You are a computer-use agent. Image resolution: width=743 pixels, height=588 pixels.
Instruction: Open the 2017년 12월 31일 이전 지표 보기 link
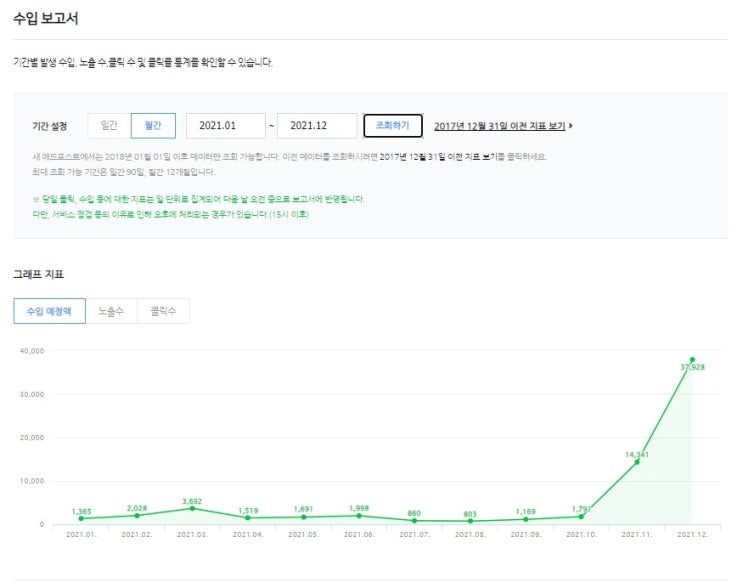pyautogui.click(x=499, y=126)
